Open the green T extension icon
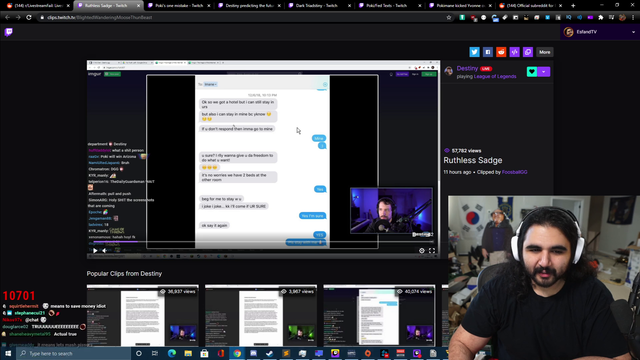The width and height of the screenshot is (640, 360). 462,18
